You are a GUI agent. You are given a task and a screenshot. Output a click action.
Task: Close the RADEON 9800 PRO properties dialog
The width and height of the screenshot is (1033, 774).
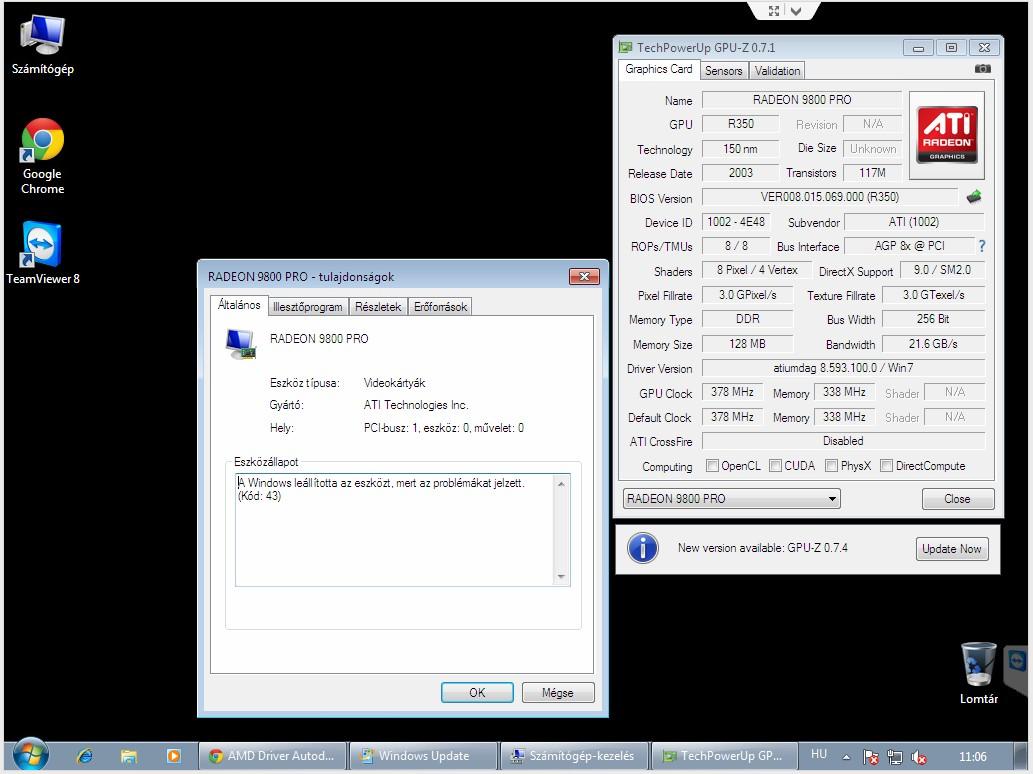(x=584, y=276)
